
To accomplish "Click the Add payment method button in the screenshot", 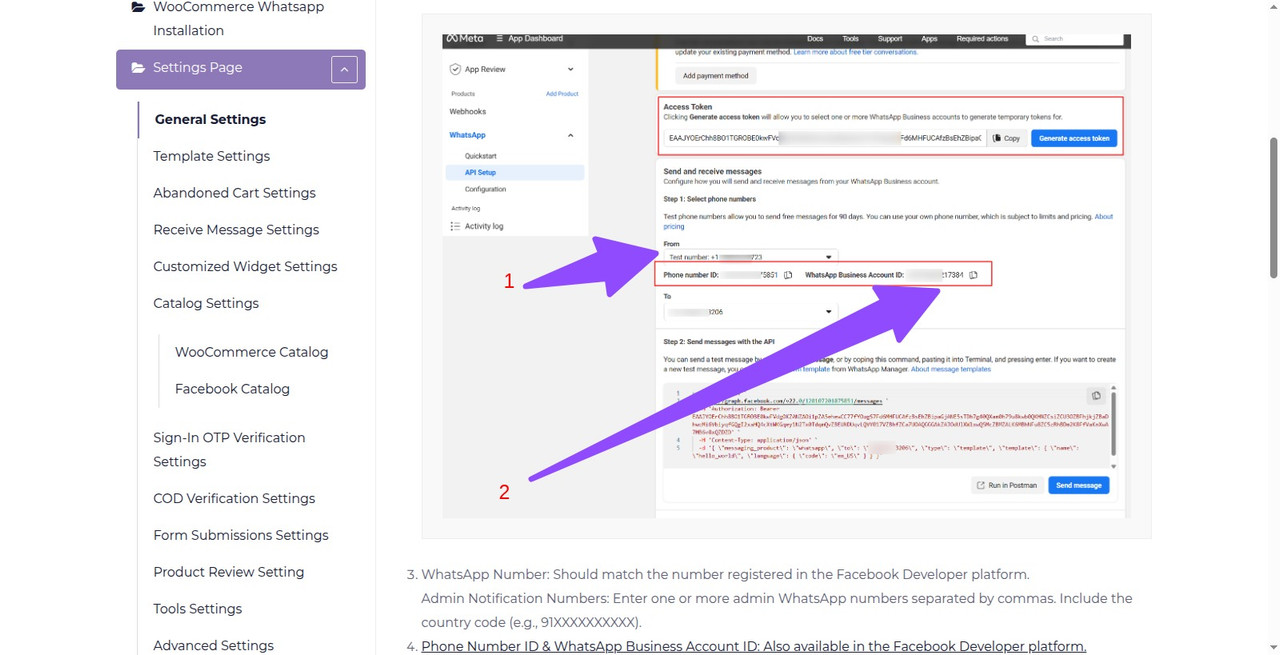I will (715, 76).
